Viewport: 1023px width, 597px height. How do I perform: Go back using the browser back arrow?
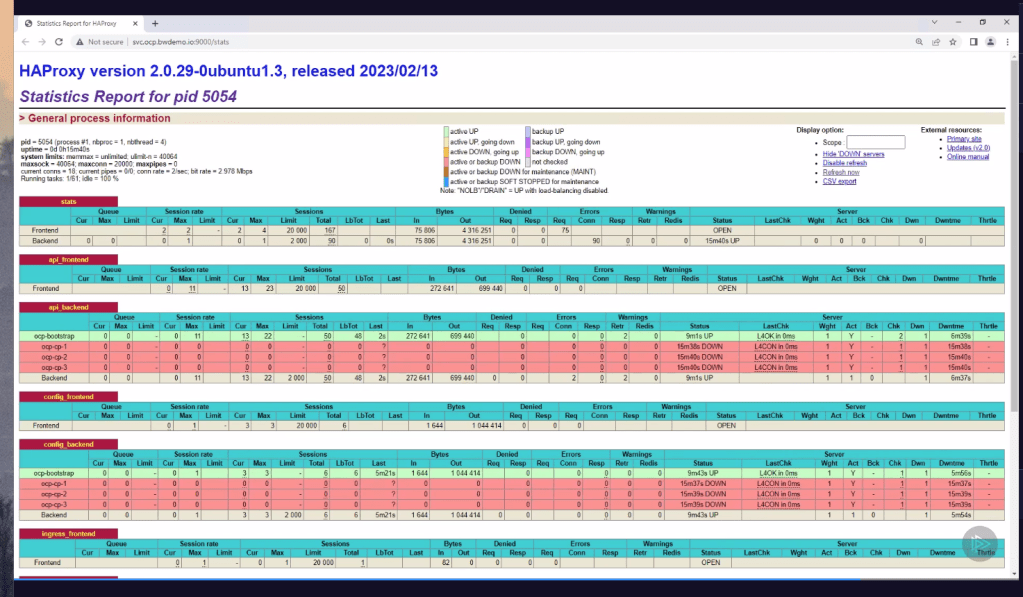(x=25, y=42)
